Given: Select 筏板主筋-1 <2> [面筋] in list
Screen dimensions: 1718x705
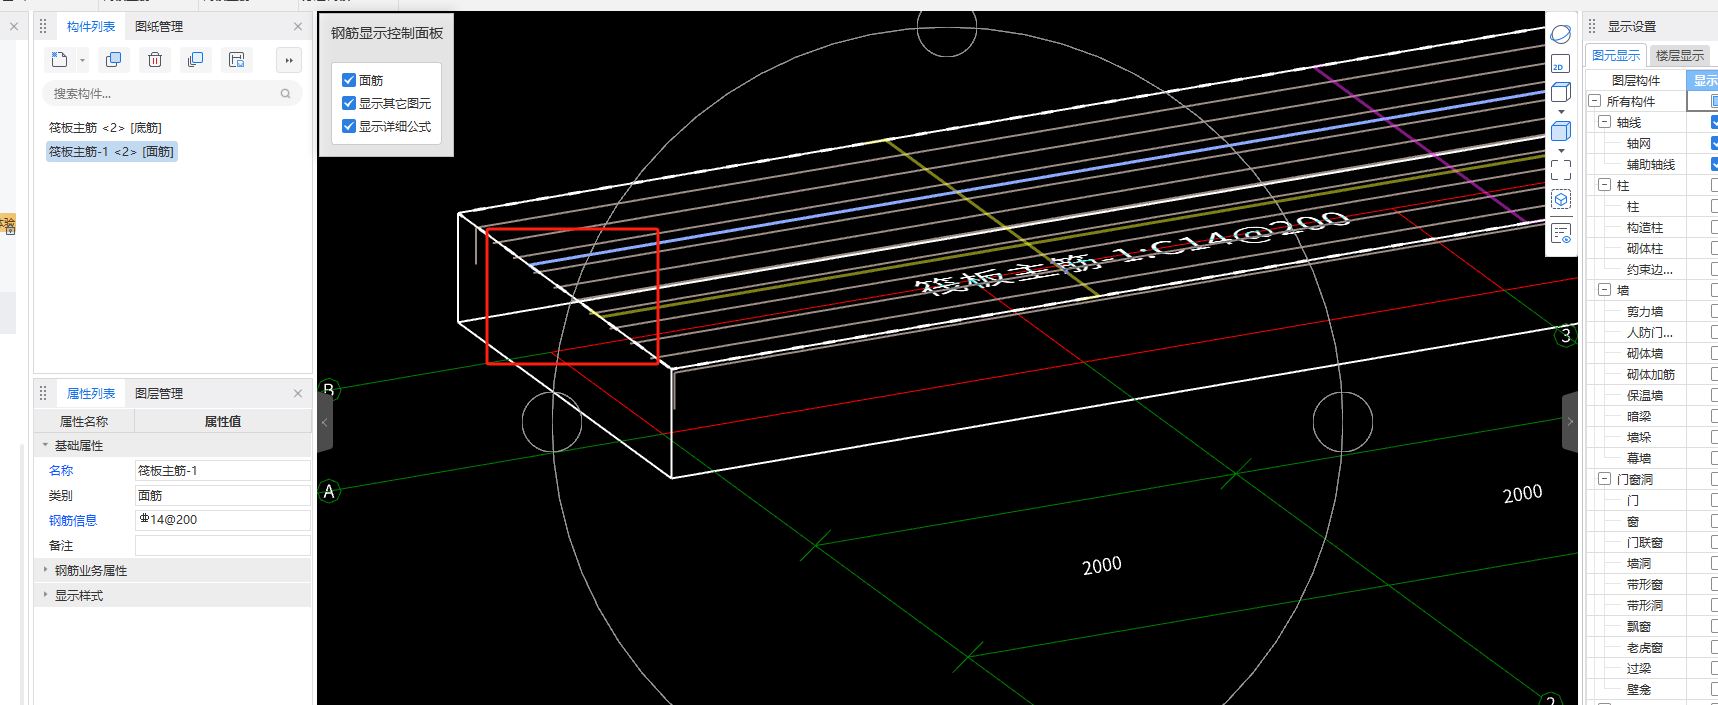Looking at the screenshot, I should 111,152.
